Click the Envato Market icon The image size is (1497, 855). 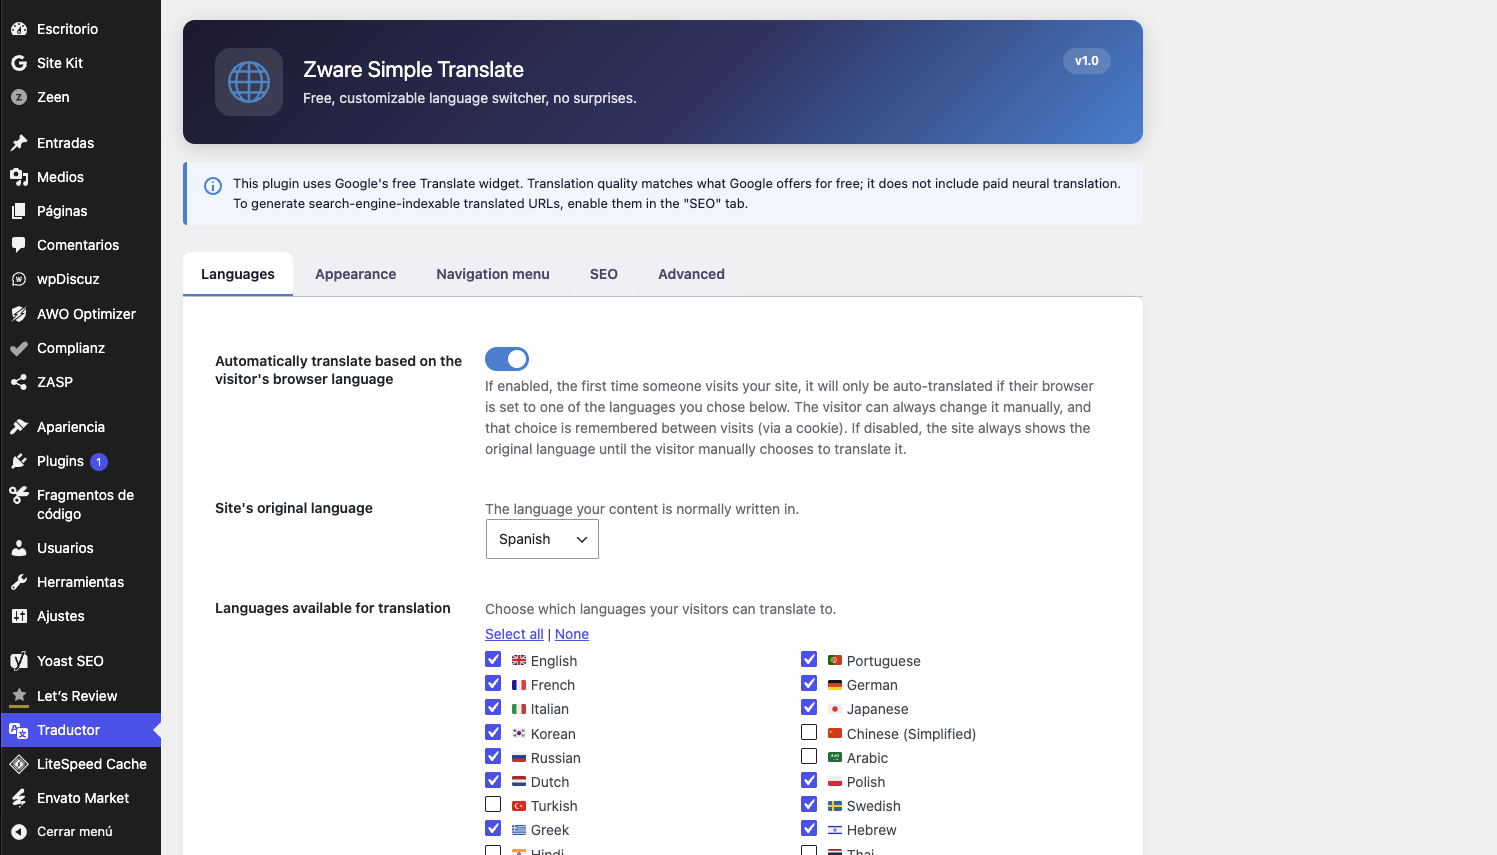pos(19,798)
